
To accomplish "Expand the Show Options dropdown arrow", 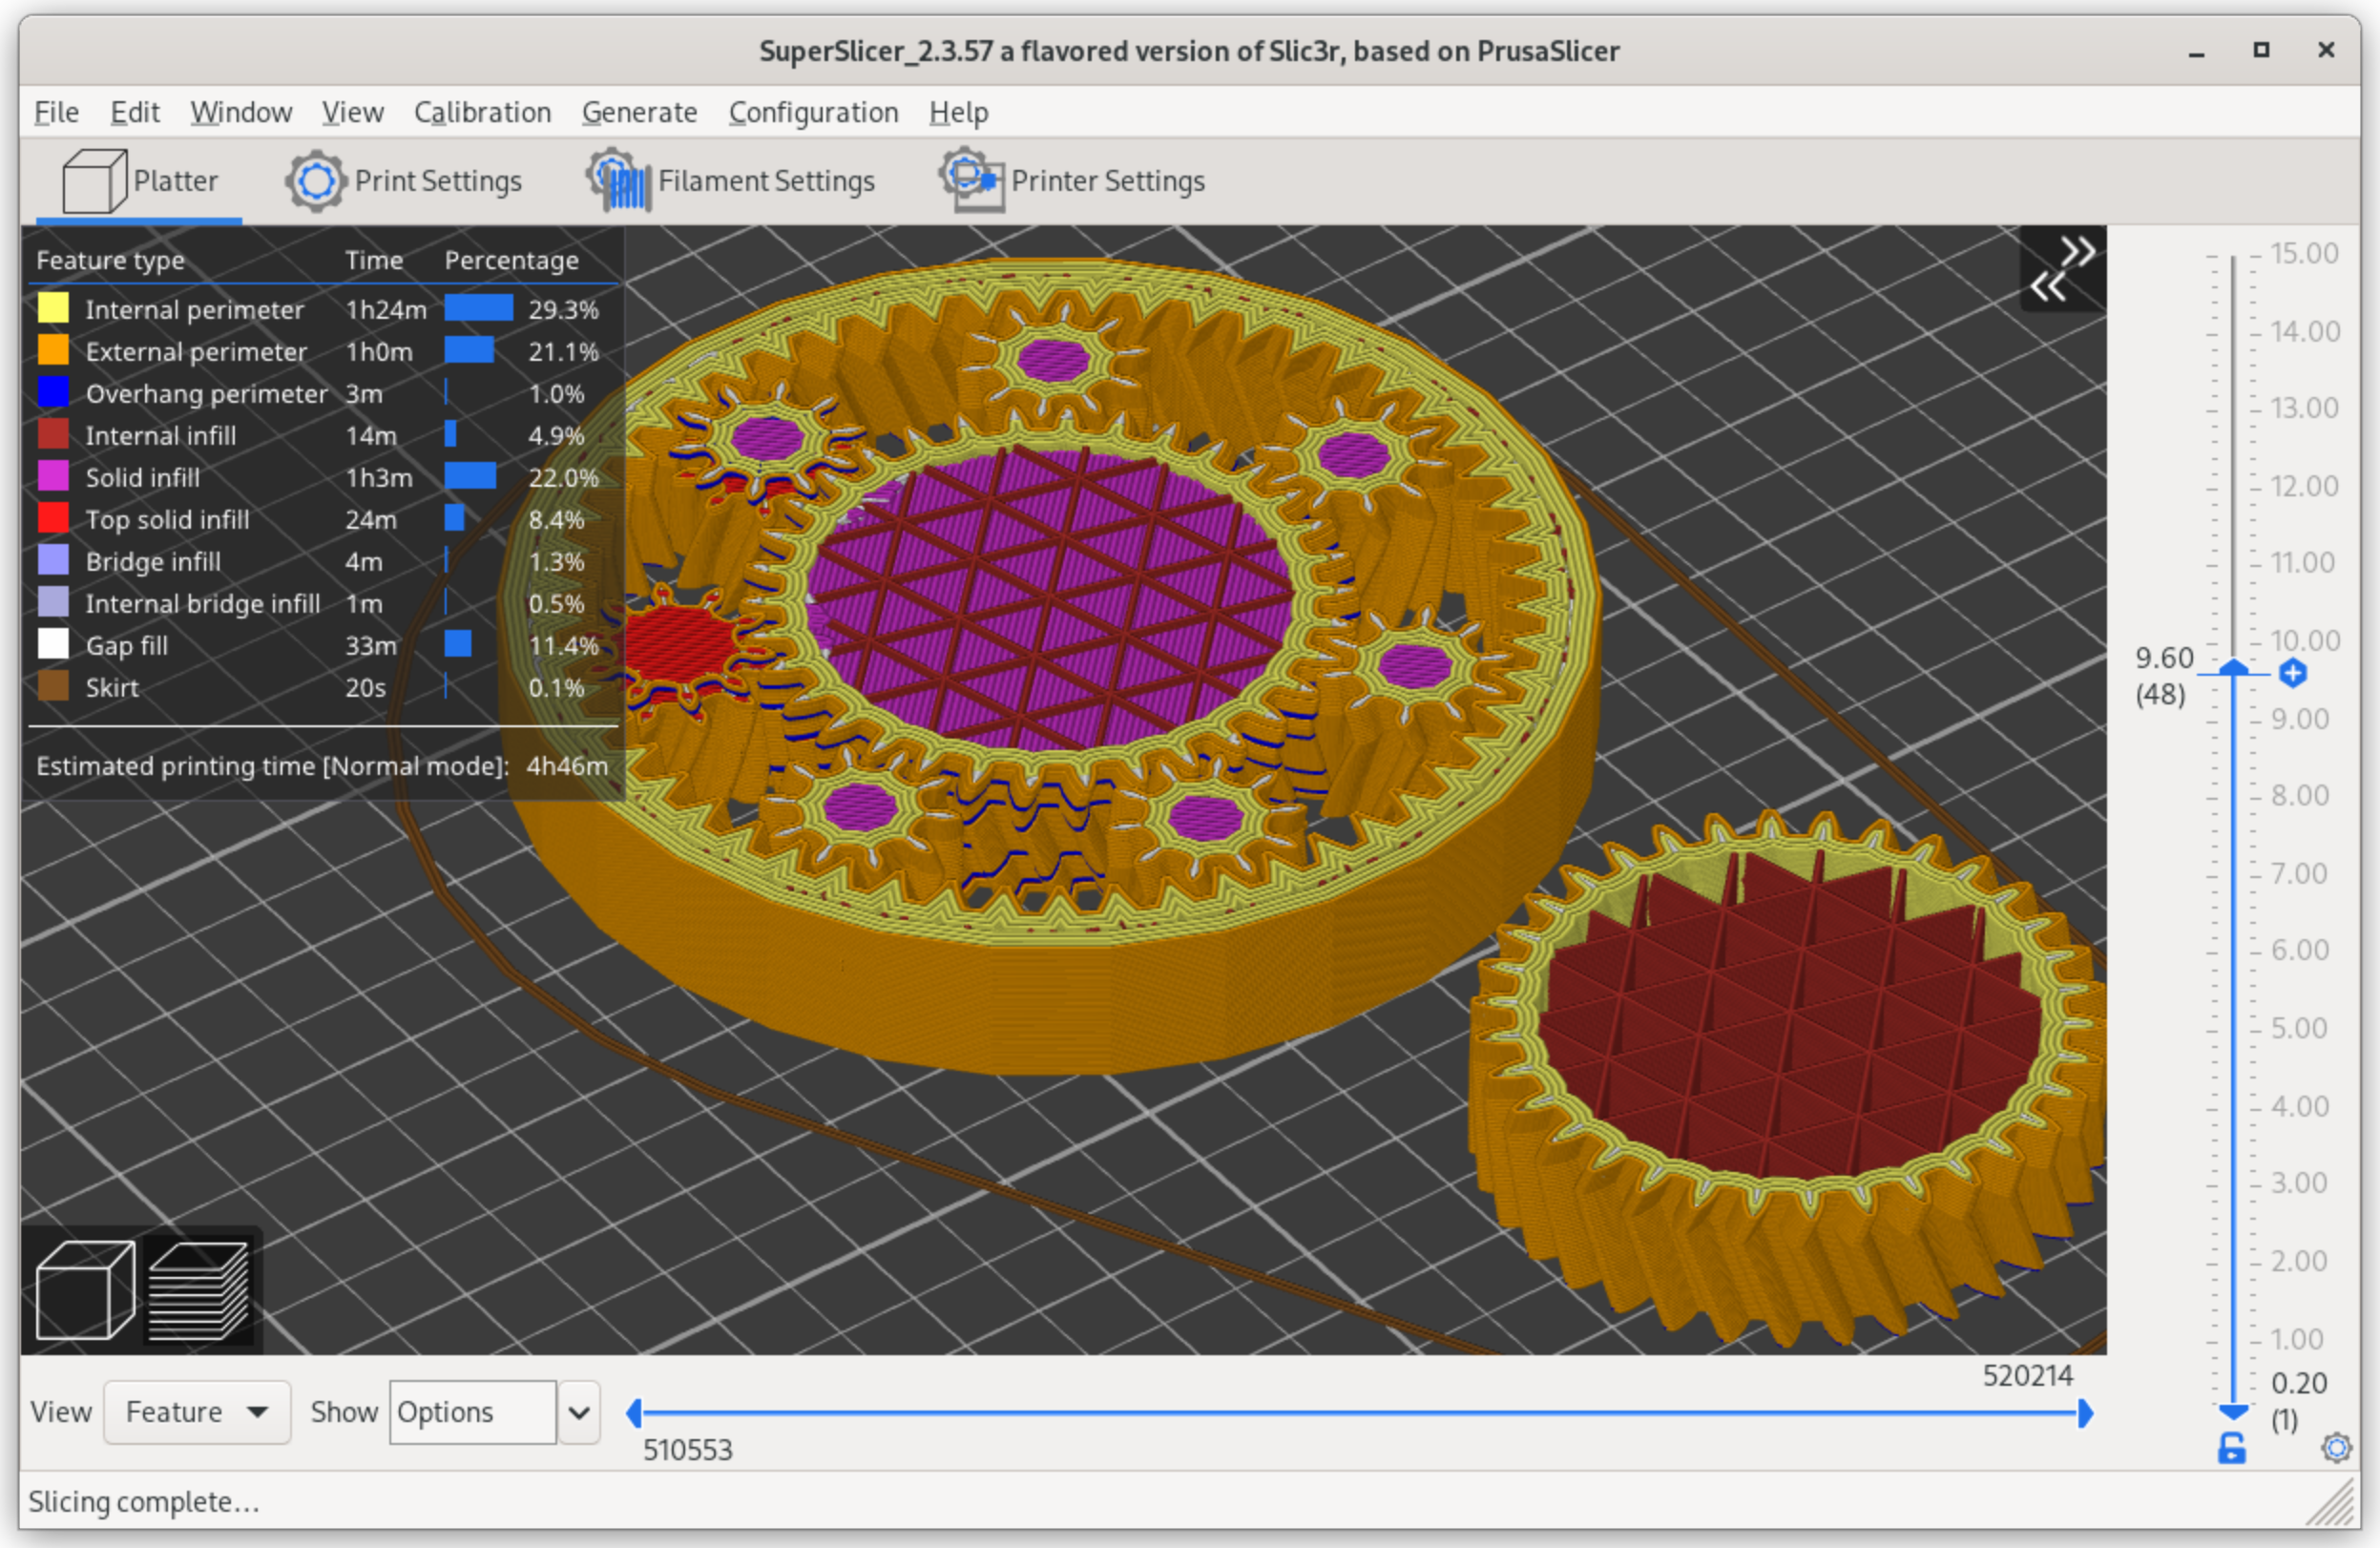I will (x=579, y=1412).
